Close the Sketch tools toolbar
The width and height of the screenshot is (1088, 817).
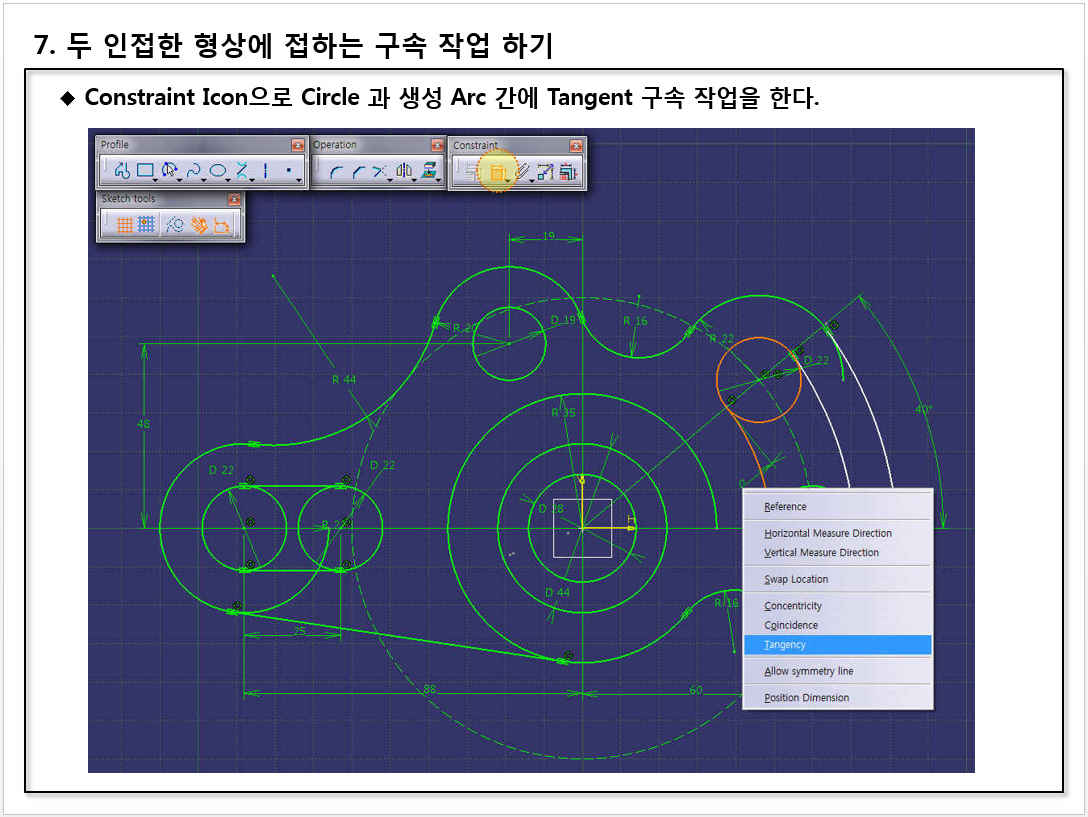tap(234, 200)
